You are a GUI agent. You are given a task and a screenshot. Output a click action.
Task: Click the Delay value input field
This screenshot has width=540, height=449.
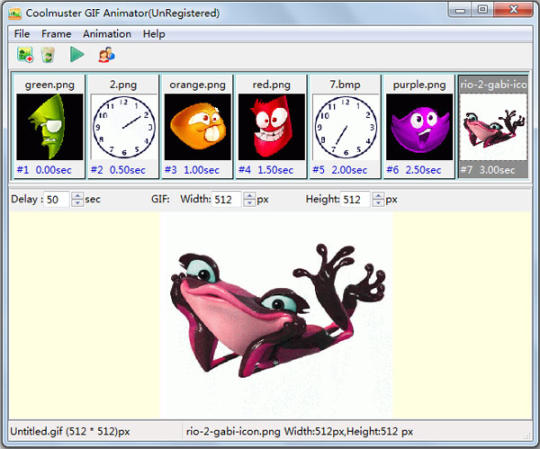click(x=57, y=199)
